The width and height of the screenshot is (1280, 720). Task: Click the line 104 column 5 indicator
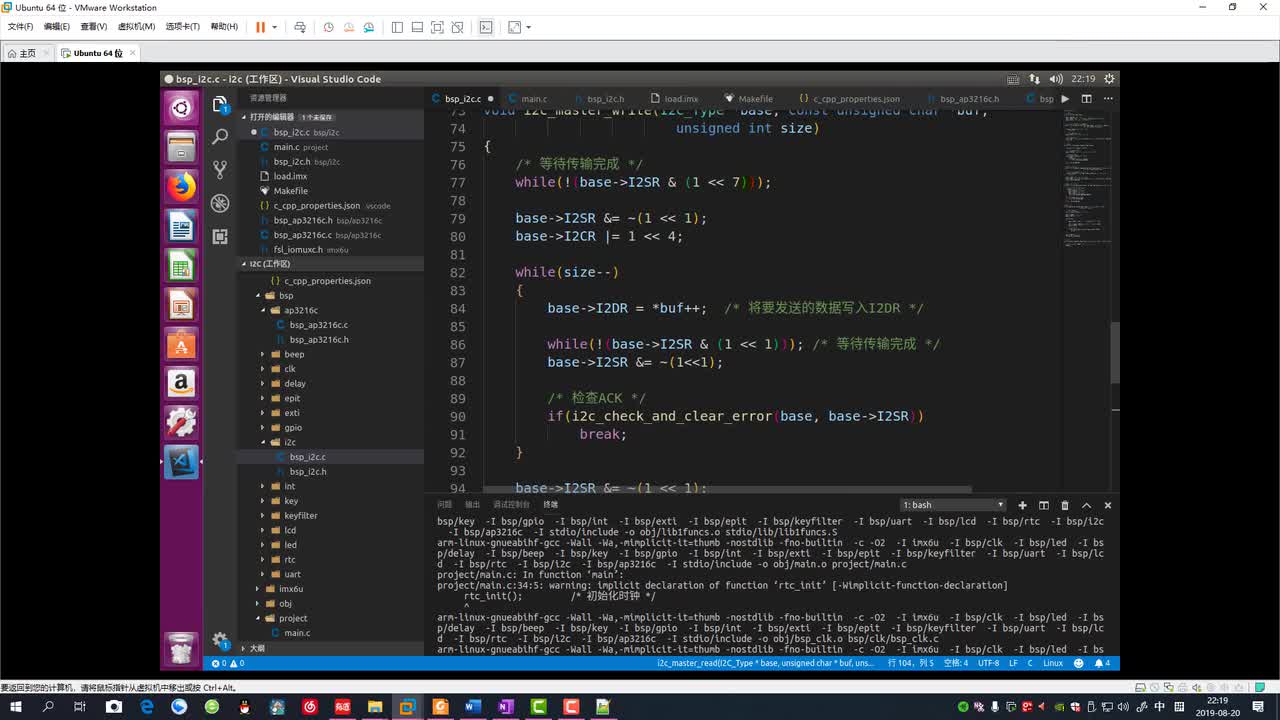[912, 663]
